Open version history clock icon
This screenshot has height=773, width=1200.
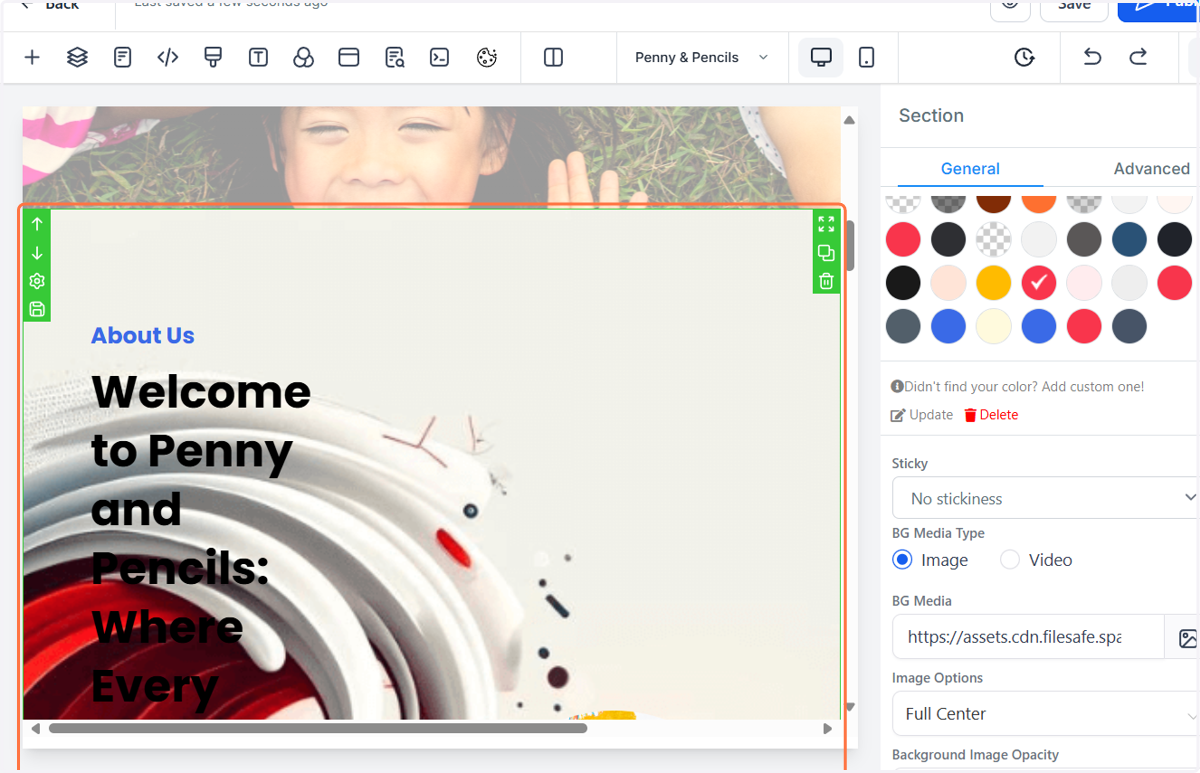coord(1024,58)
